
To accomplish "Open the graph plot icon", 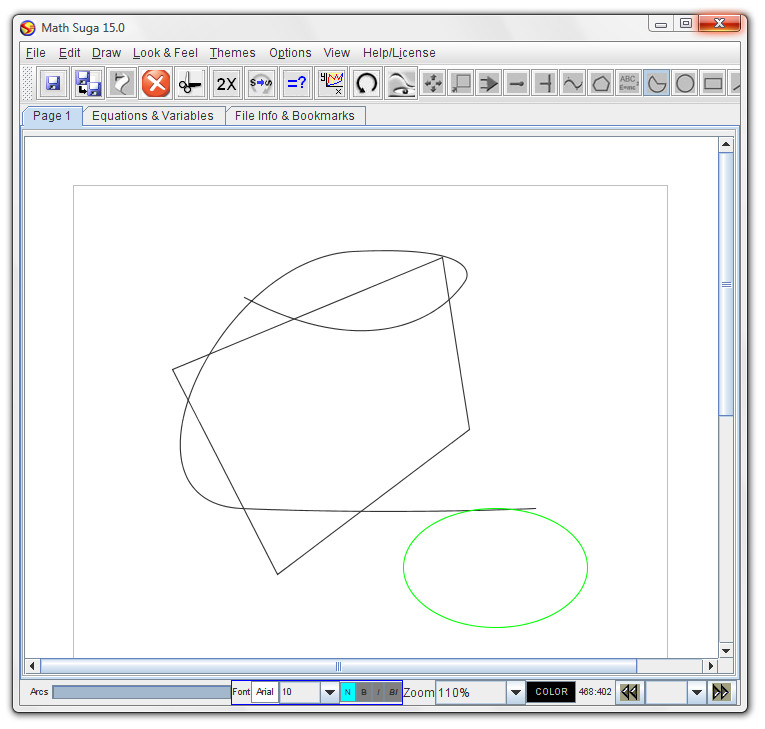I will pyautogui.click(x=331, y=83).
